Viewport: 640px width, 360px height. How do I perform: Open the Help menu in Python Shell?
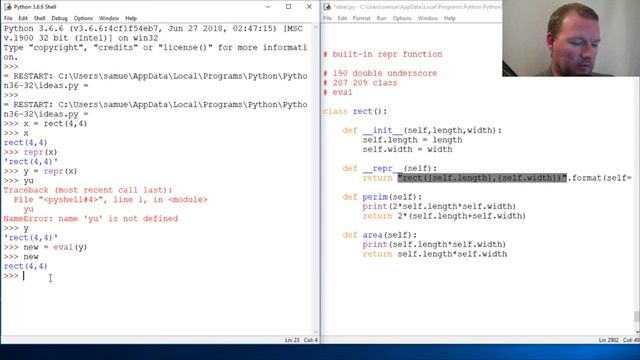coord(131,18)
